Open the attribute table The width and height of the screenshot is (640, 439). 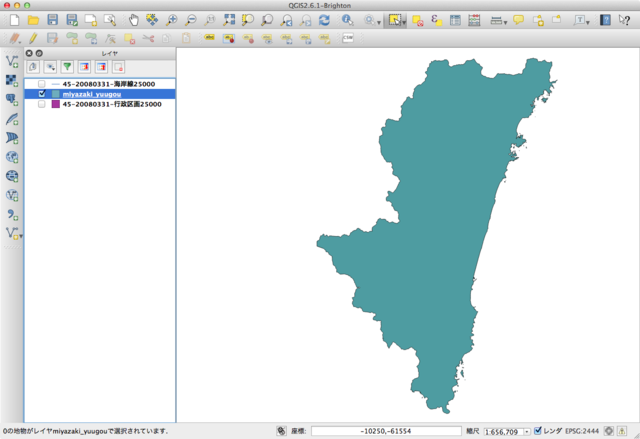click(455, 20)
